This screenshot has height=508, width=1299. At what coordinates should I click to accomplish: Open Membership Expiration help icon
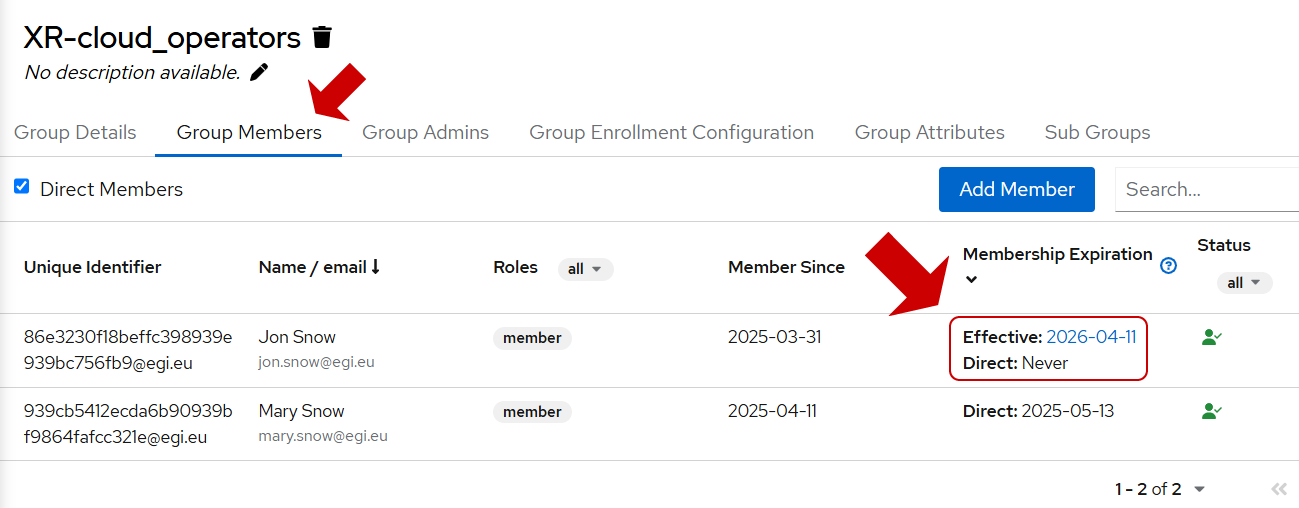tap(1168, 266)
